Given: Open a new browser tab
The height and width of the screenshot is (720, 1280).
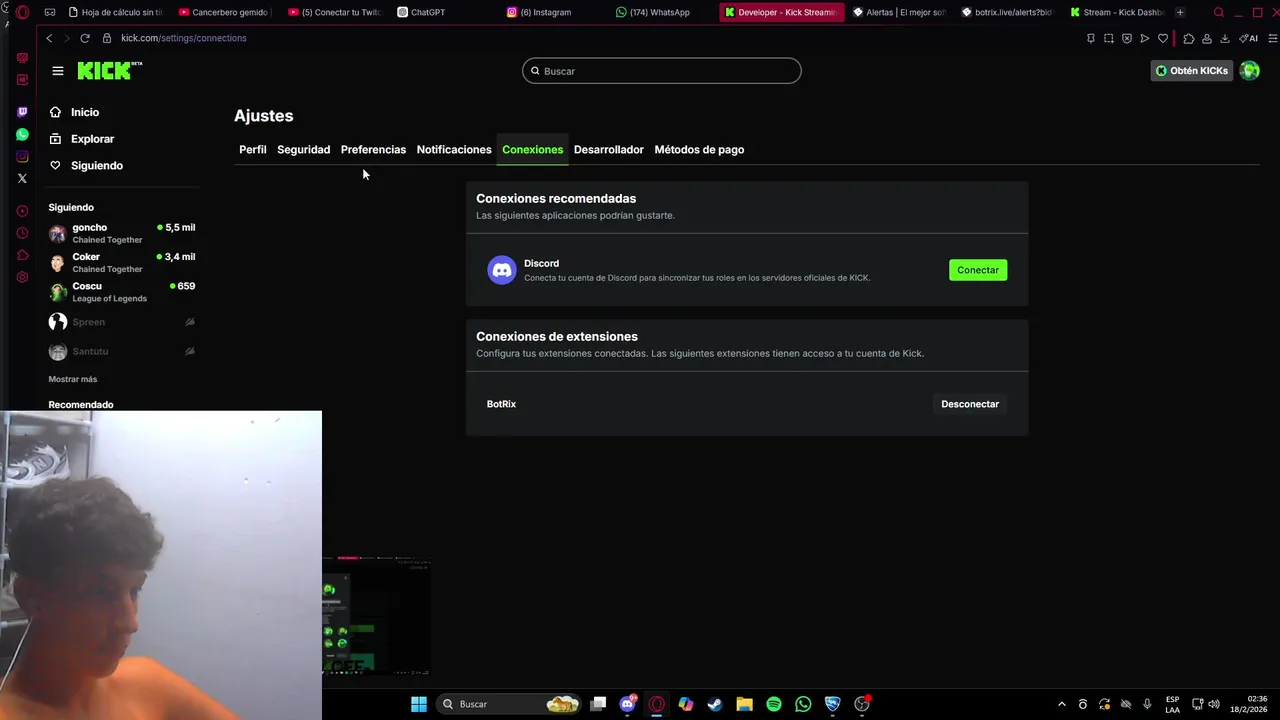Looking at the screenshot, I should coord(1180,12).
